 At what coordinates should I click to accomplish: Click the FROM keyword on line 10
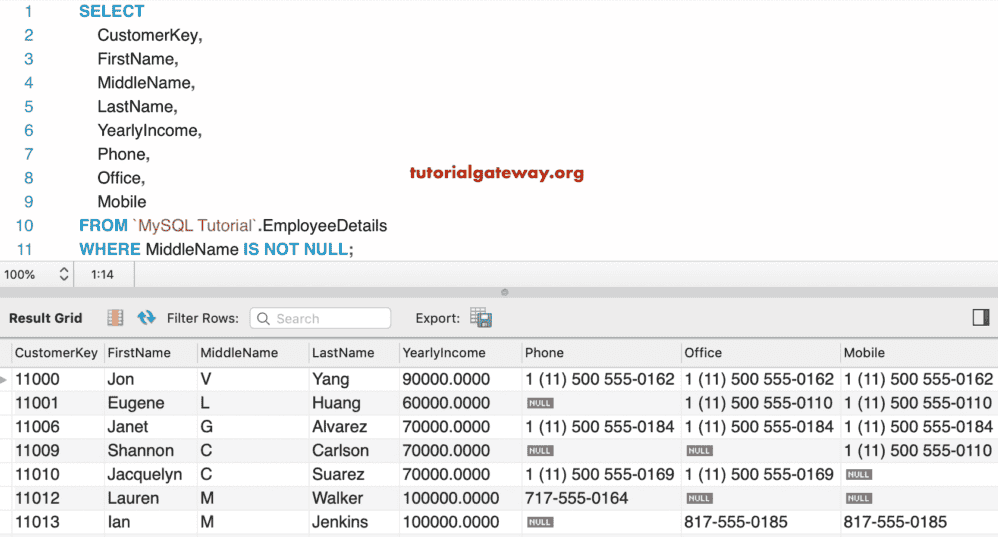tap(103, 226)
